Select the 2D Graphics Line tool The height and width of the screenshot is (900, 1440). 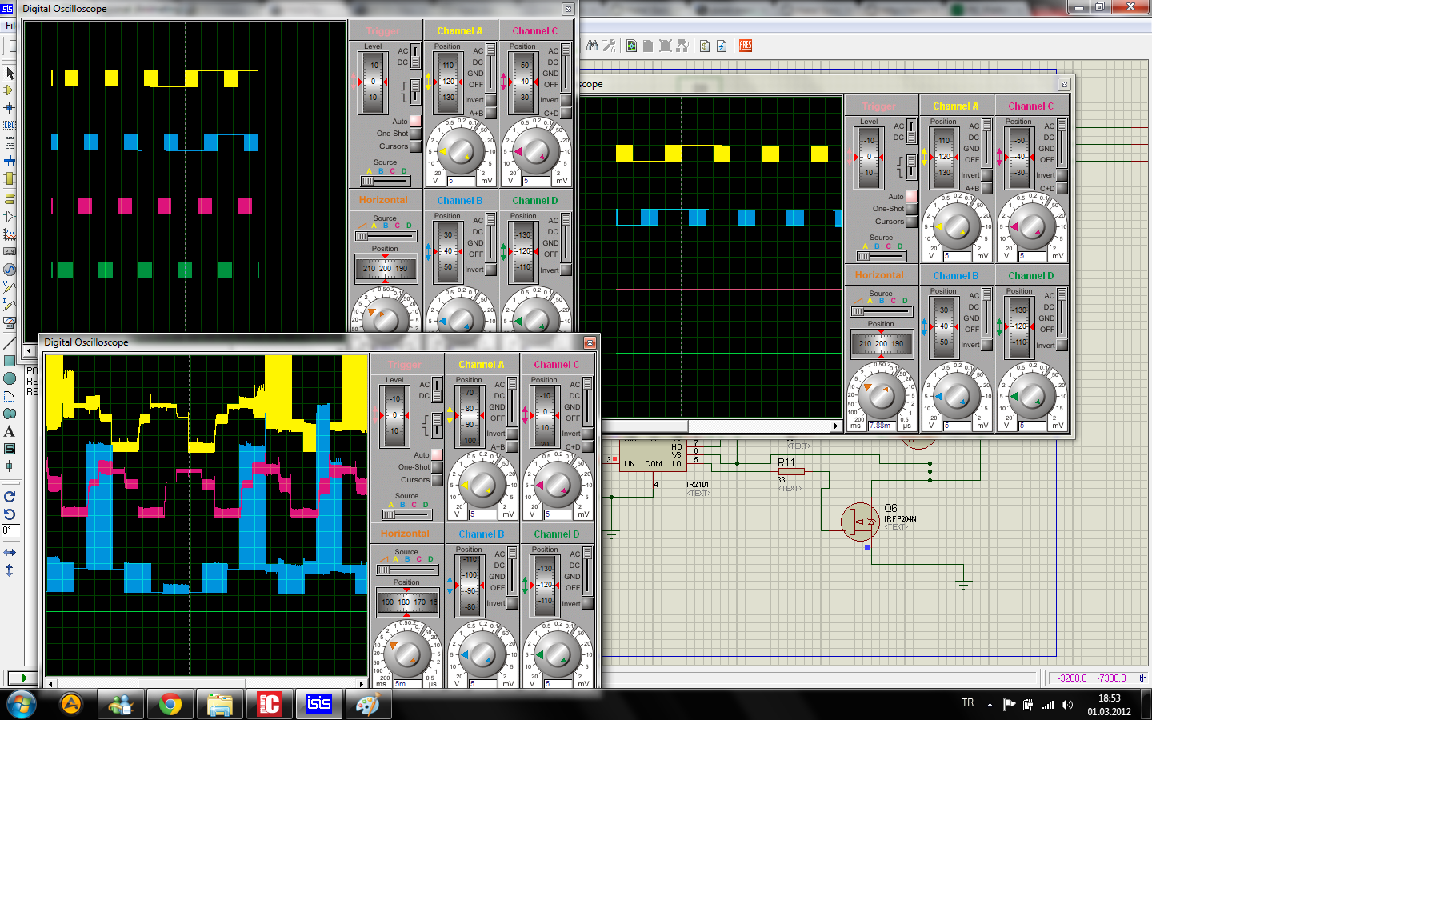tap(9, 343)
